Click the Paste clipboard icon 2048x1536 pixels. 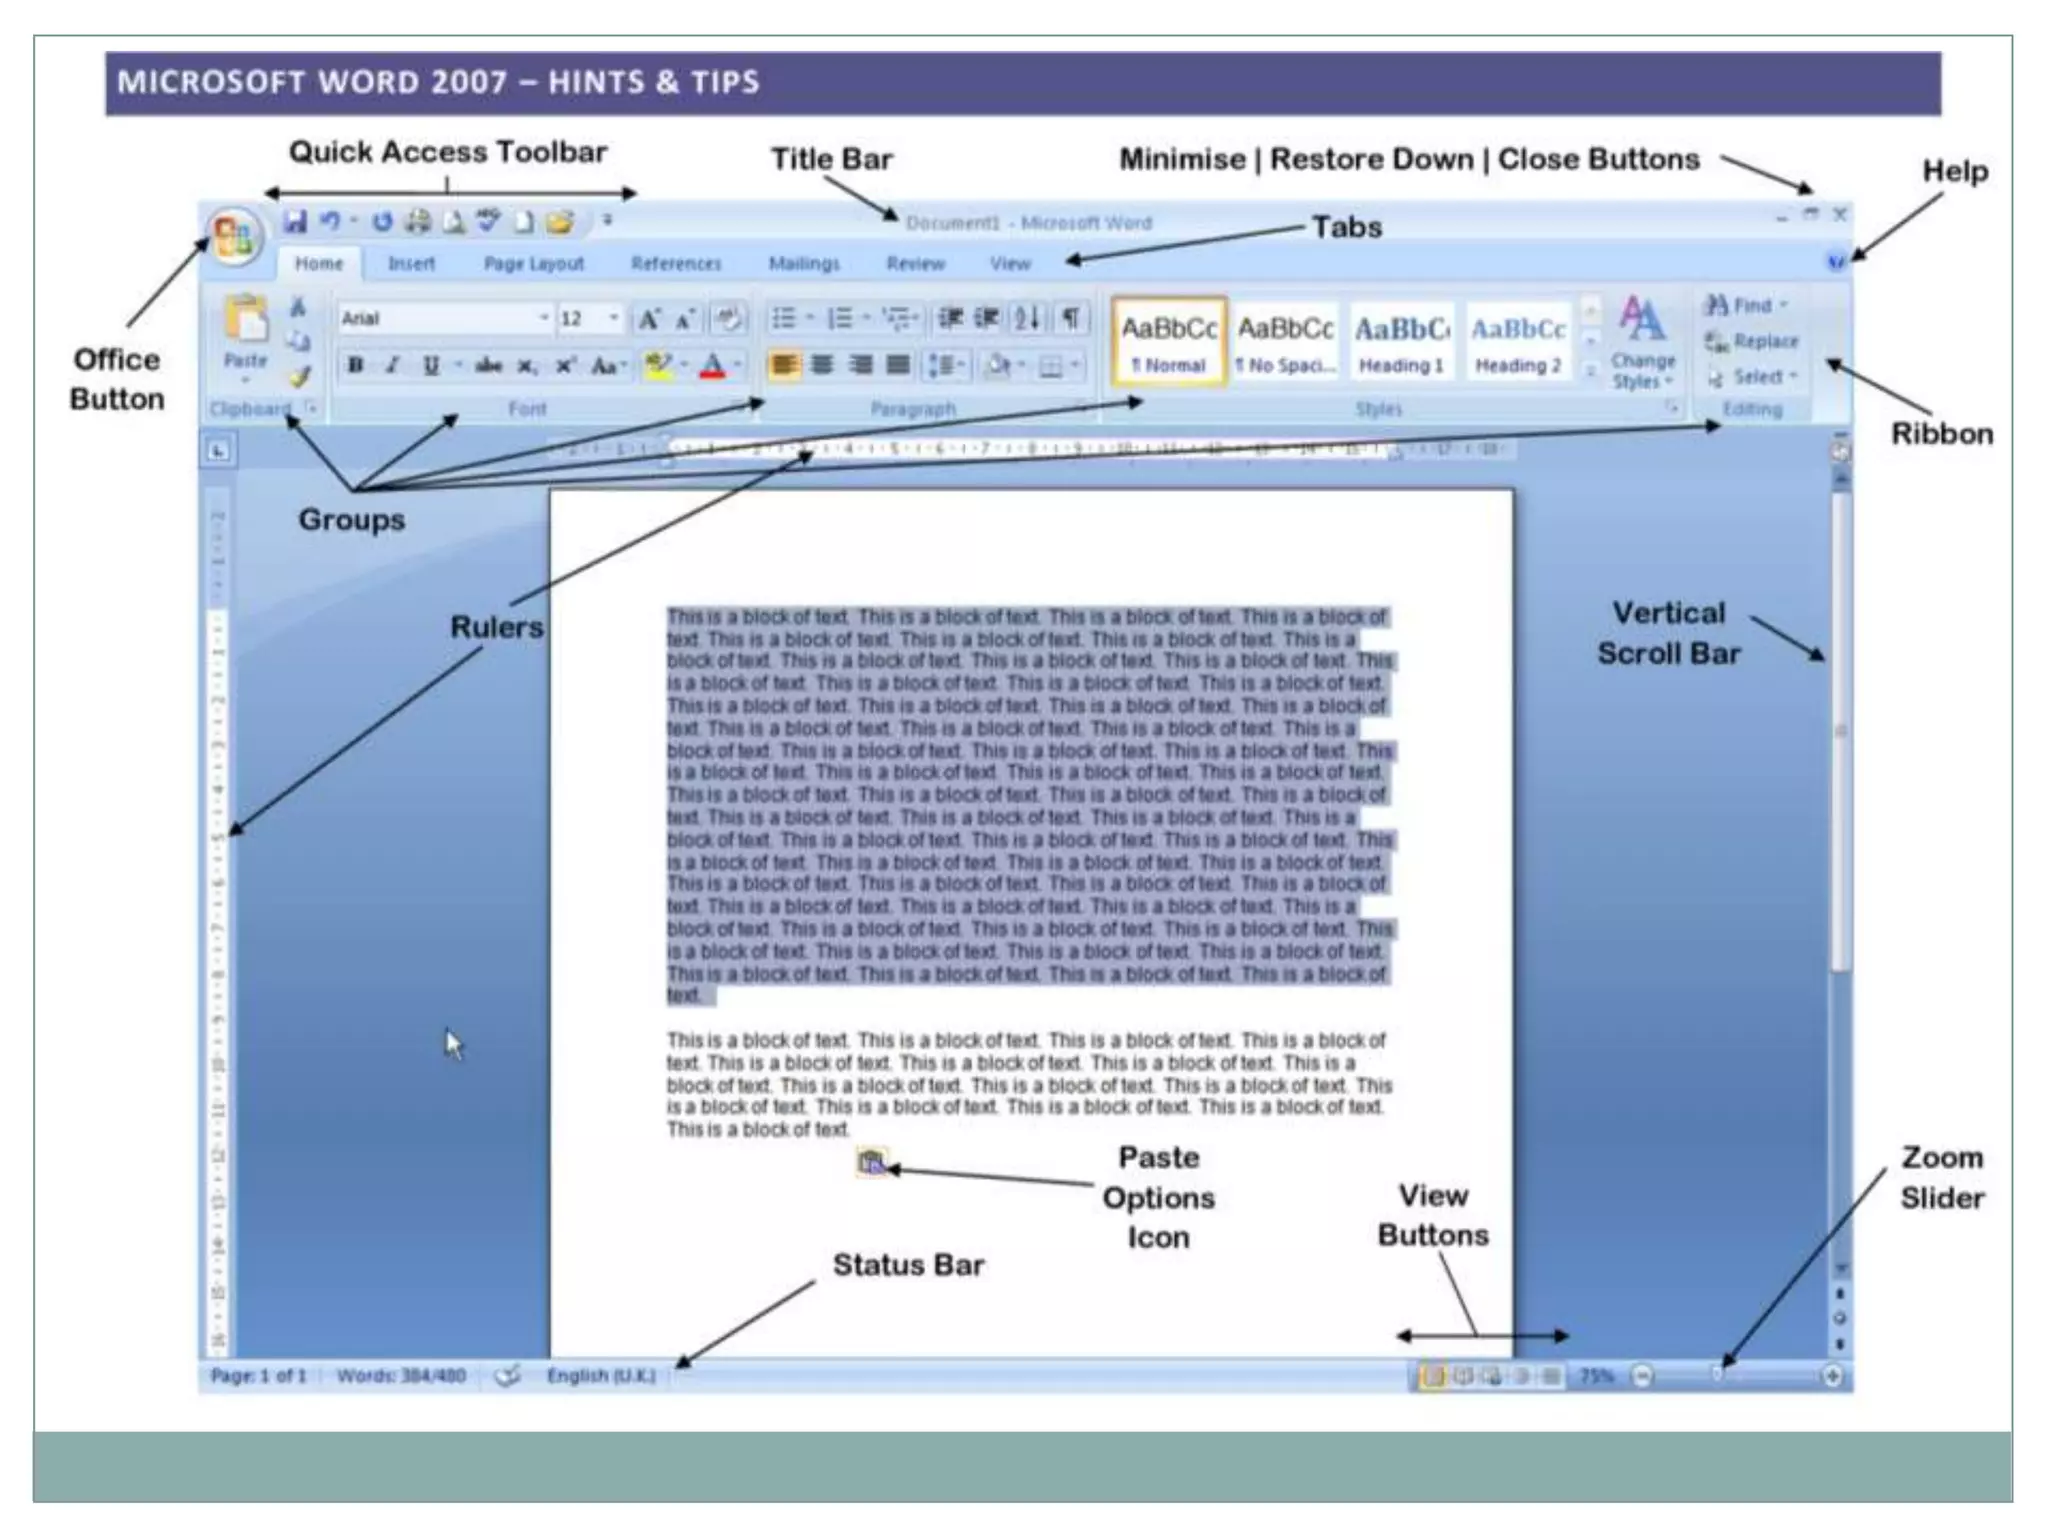[245, 320]
